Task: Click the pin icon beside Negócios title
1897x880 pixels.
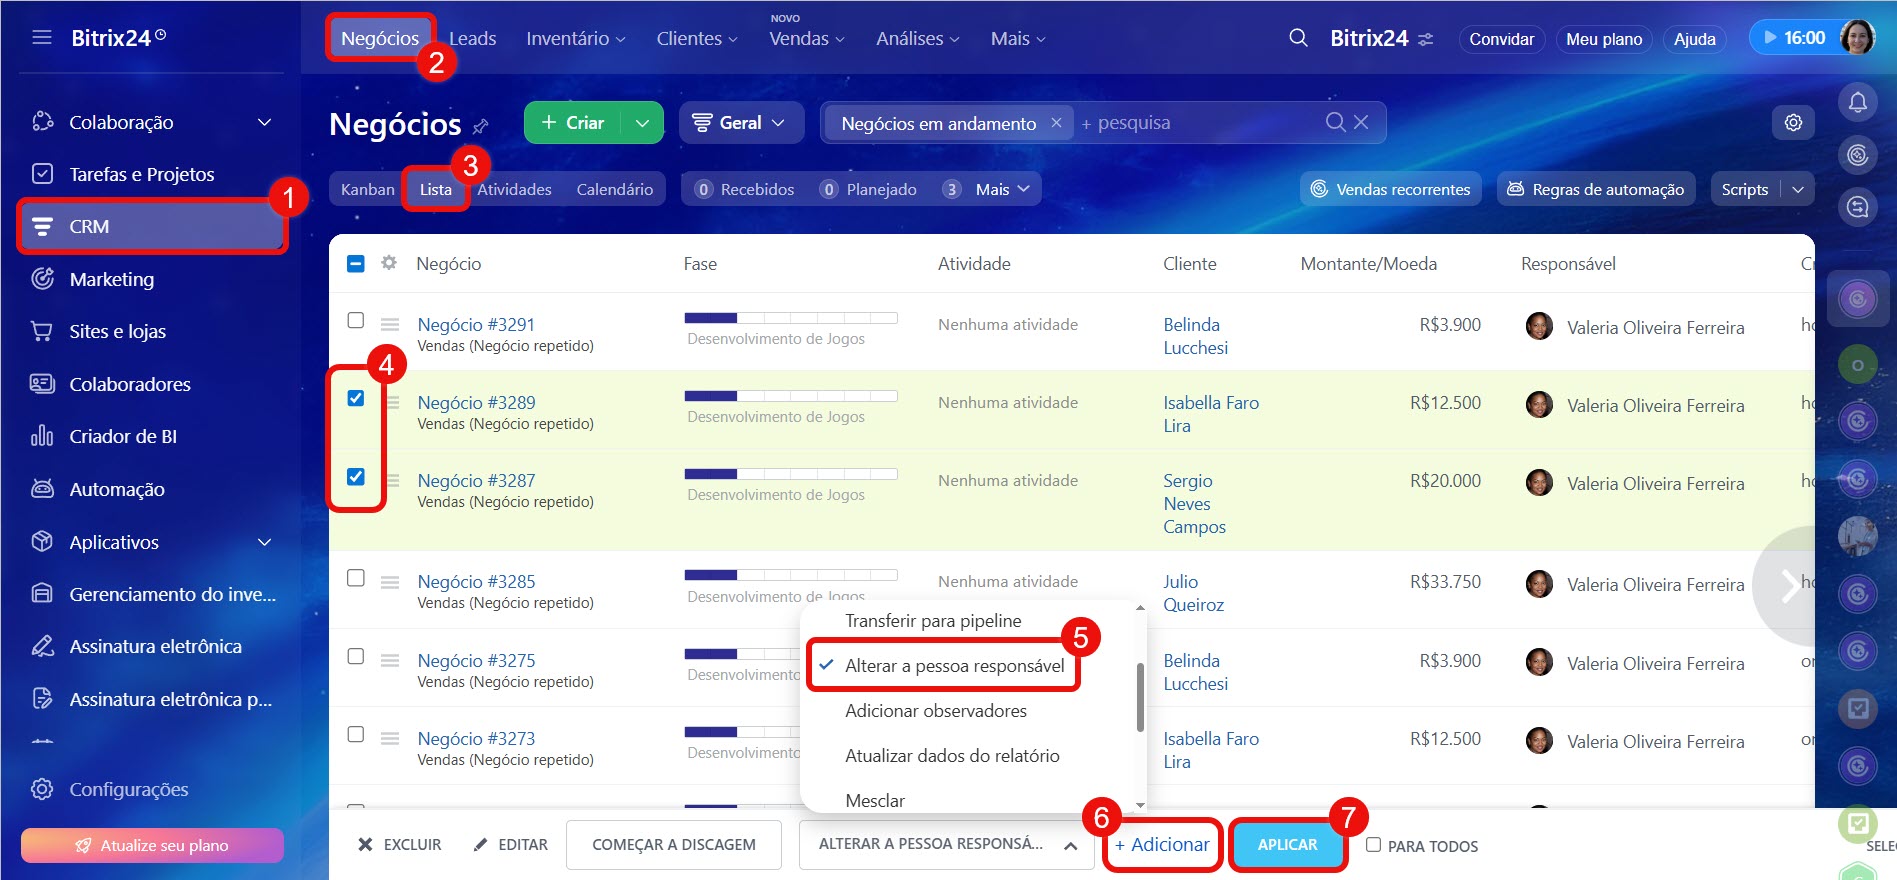Action: tap(481, 126)
